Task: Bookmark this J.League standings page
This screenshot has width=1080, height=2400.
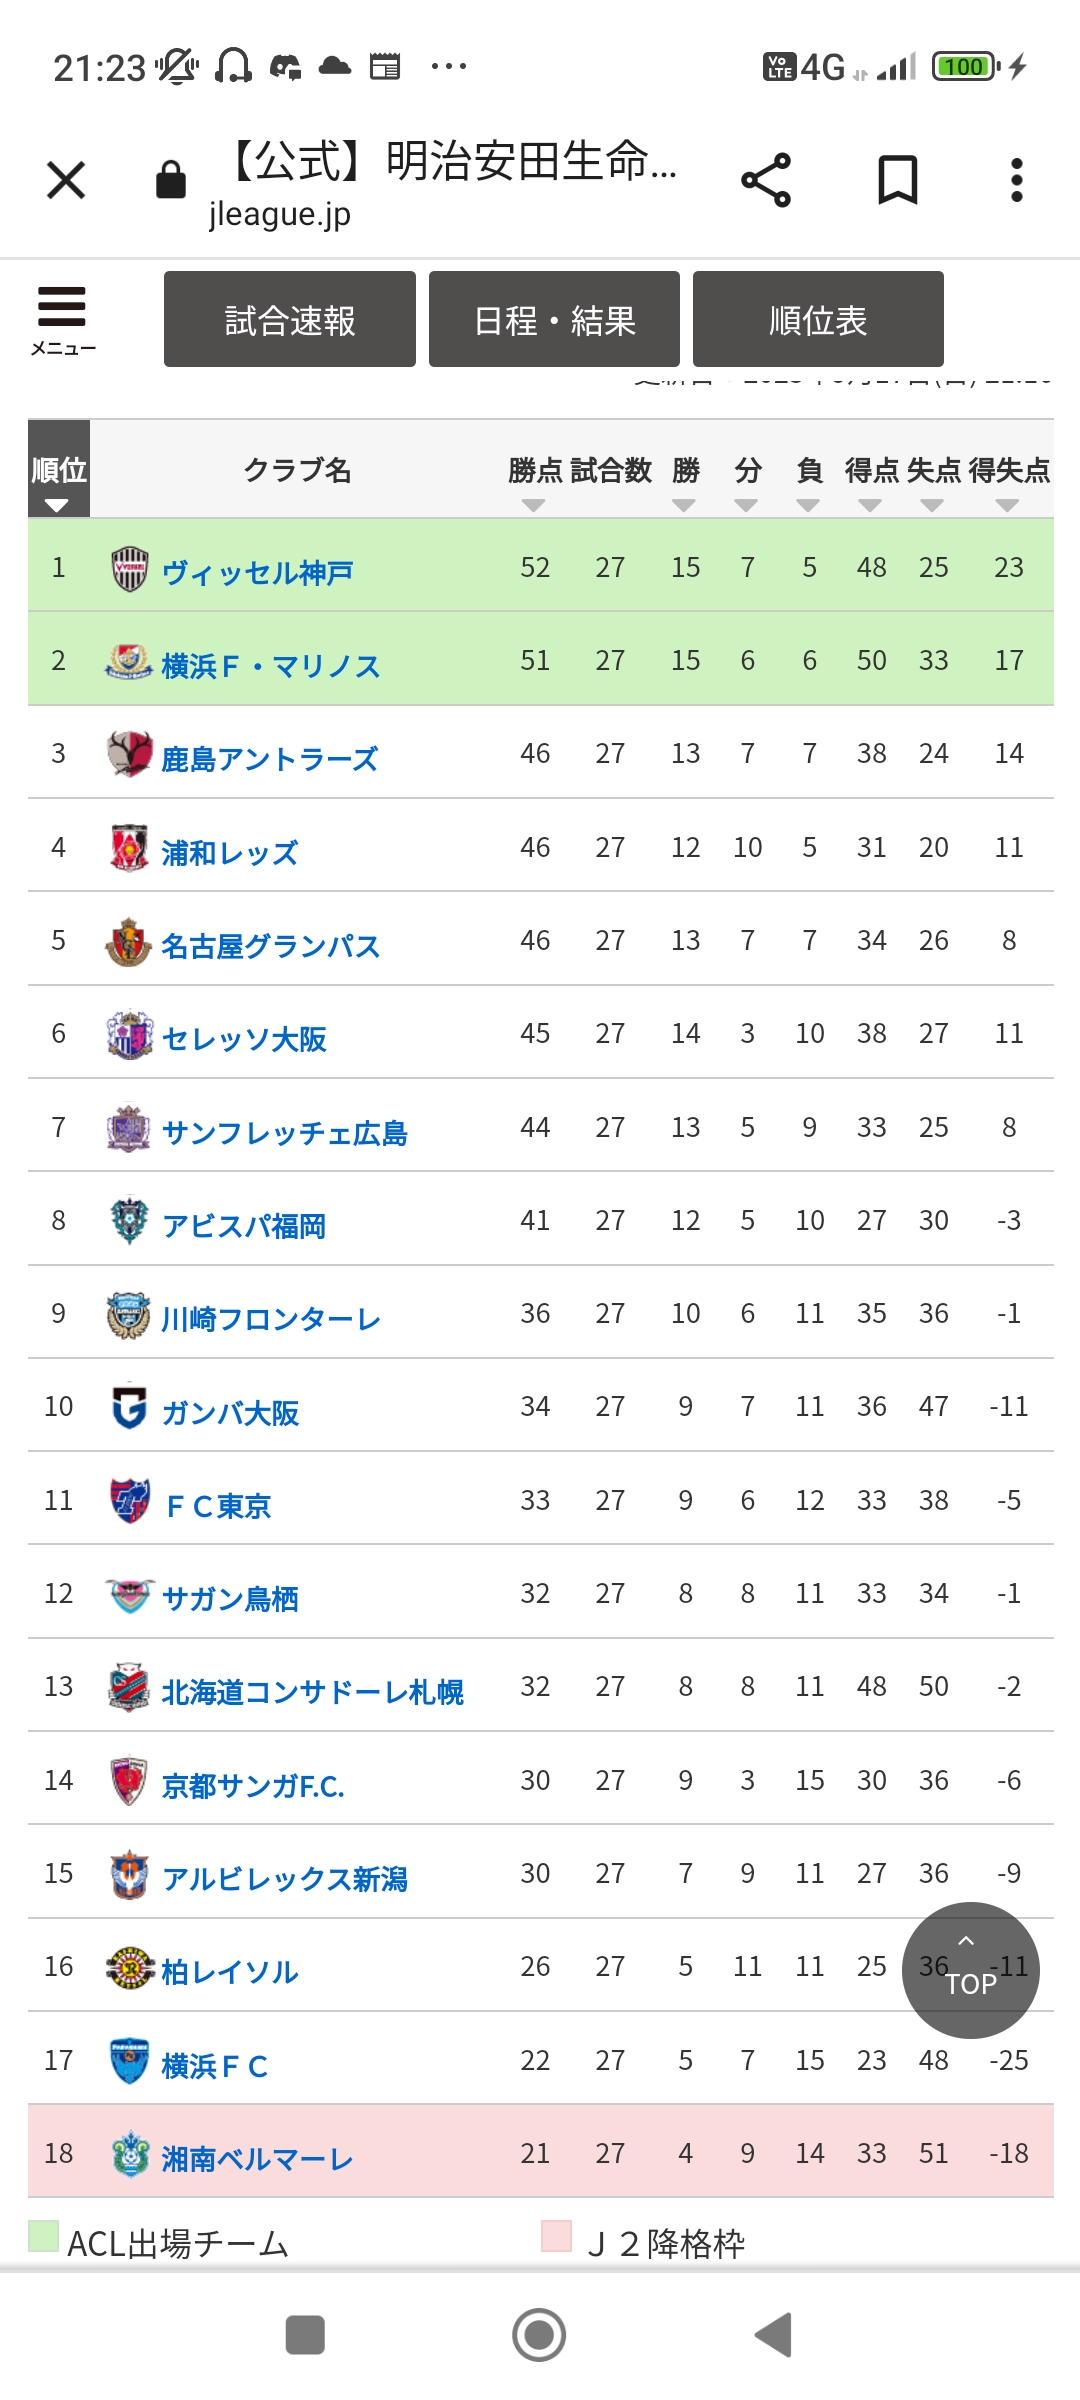Action: click(x=897, y=181)
